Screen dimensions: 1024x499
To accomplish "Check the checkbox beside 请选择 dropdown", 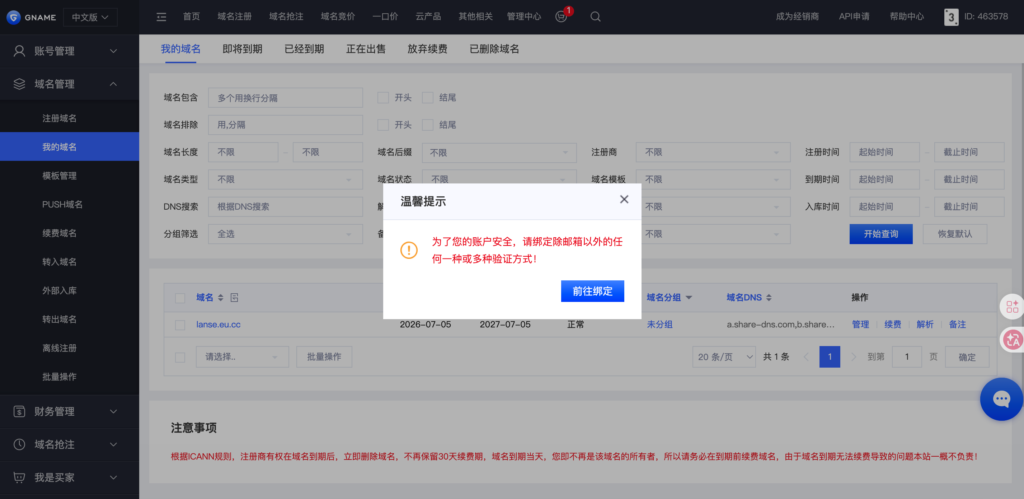I will (180, 357).
